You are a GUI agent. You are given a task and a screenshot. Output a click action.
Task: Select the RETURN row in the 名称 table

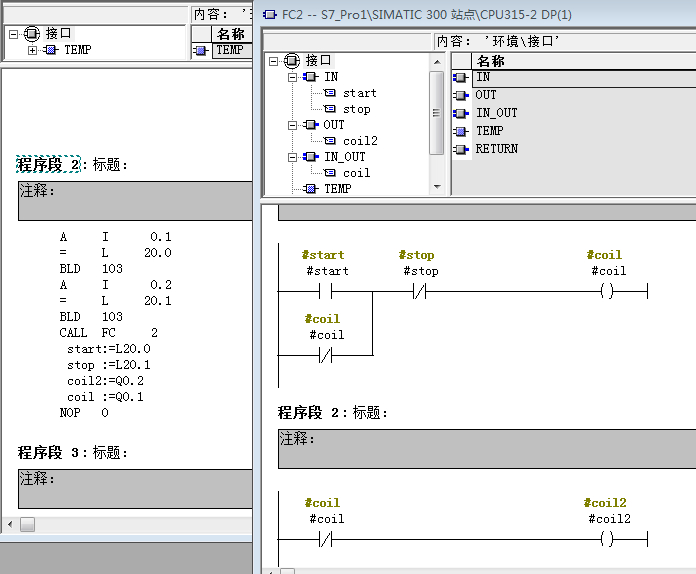(x=584, y=149)
